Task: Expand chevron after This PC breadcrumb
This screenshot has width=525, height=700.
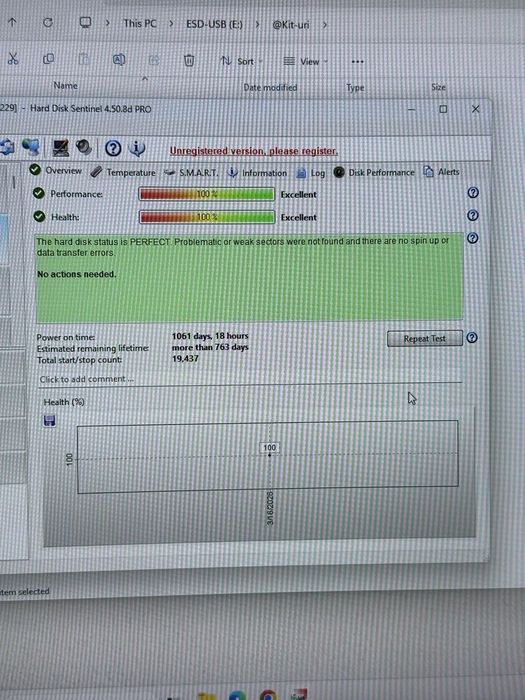Action: (x=171, y=24)
